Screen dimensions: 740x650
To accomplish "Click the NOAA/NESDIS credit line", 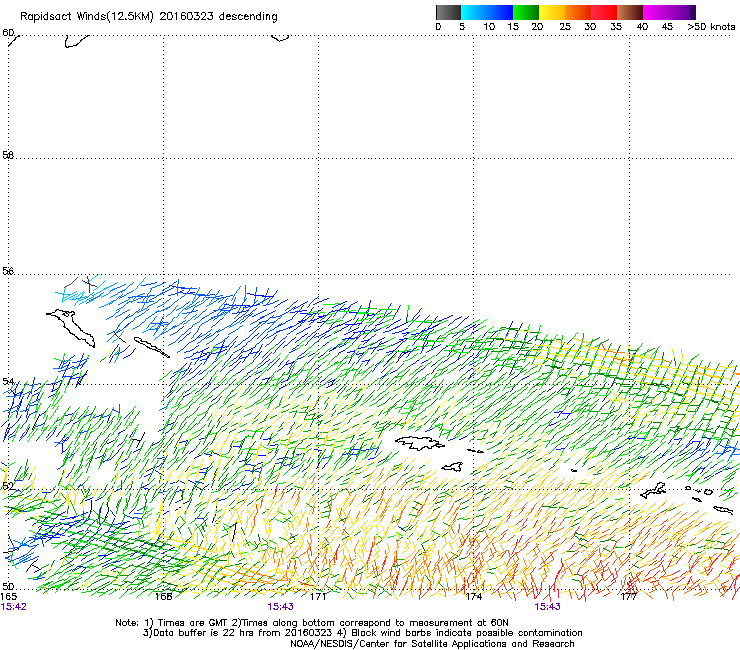I will pos(432,644).
